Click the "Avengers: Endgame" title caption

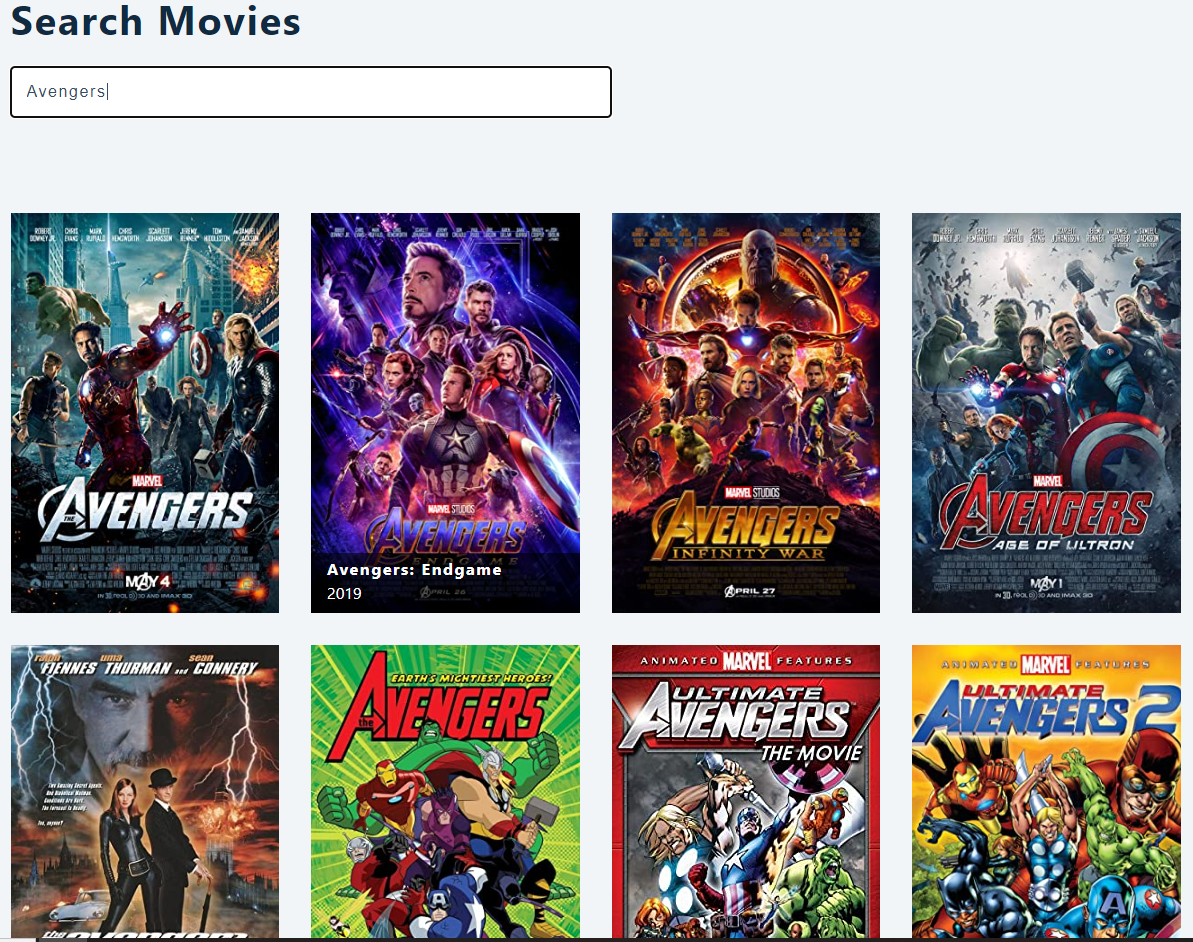click(414, 570)
